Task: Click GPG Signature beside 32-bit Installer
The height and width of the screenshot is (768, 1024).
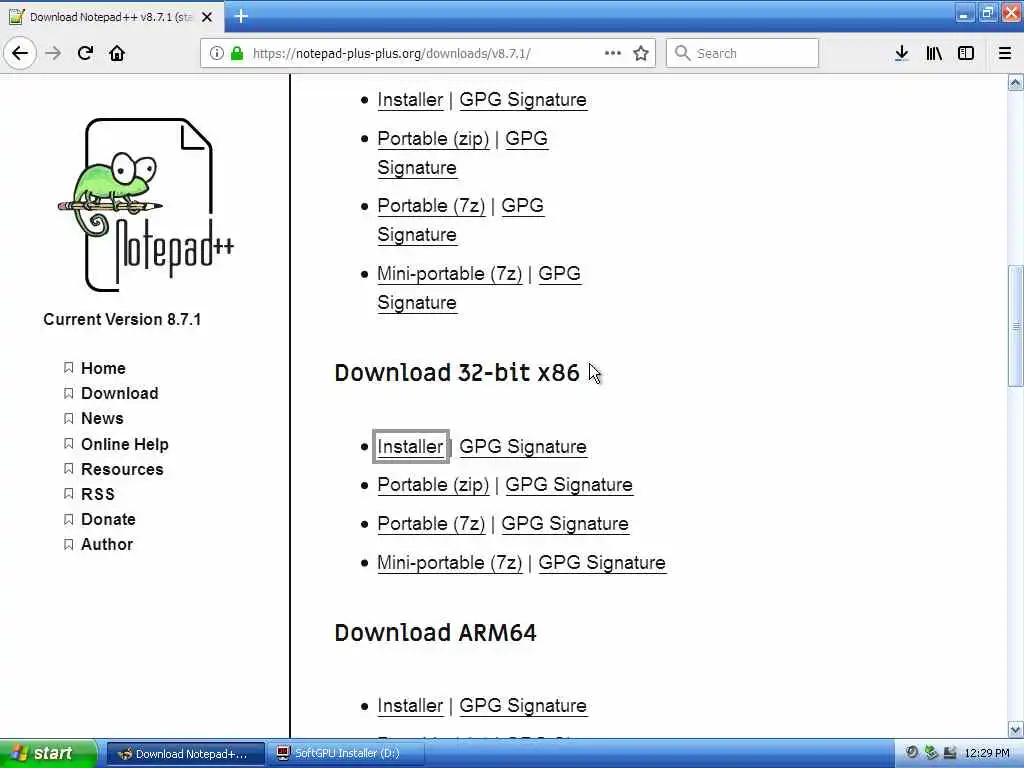Action: tap(522, 447)
